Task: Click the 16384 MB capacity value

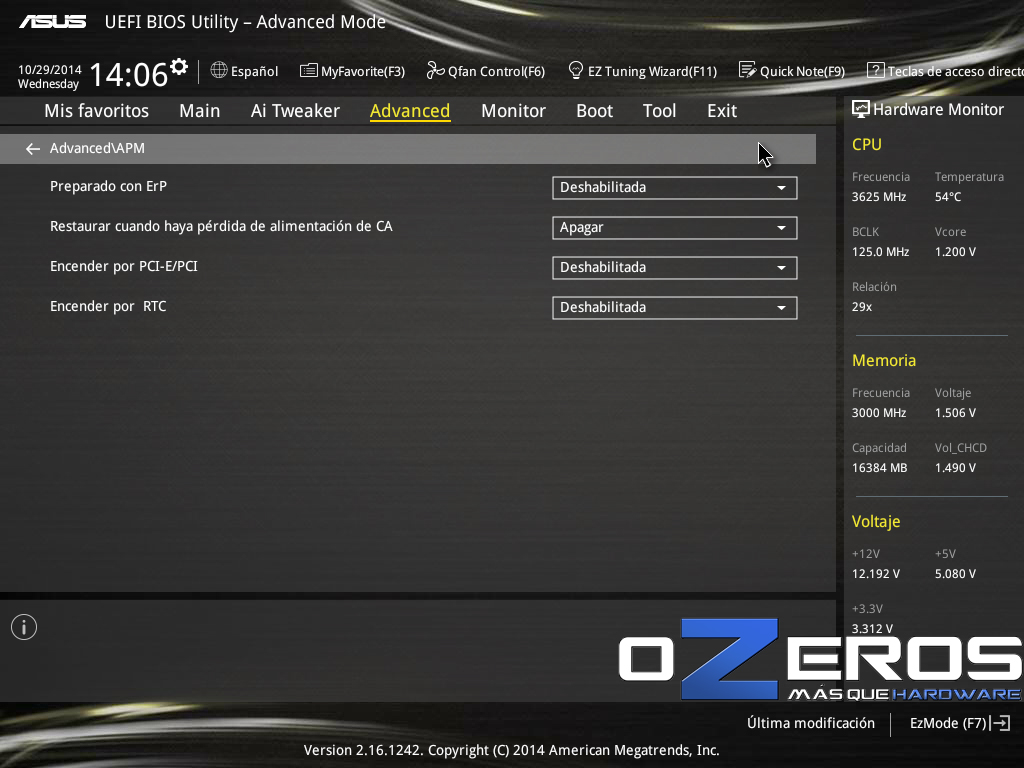Action: pos(880,468)
